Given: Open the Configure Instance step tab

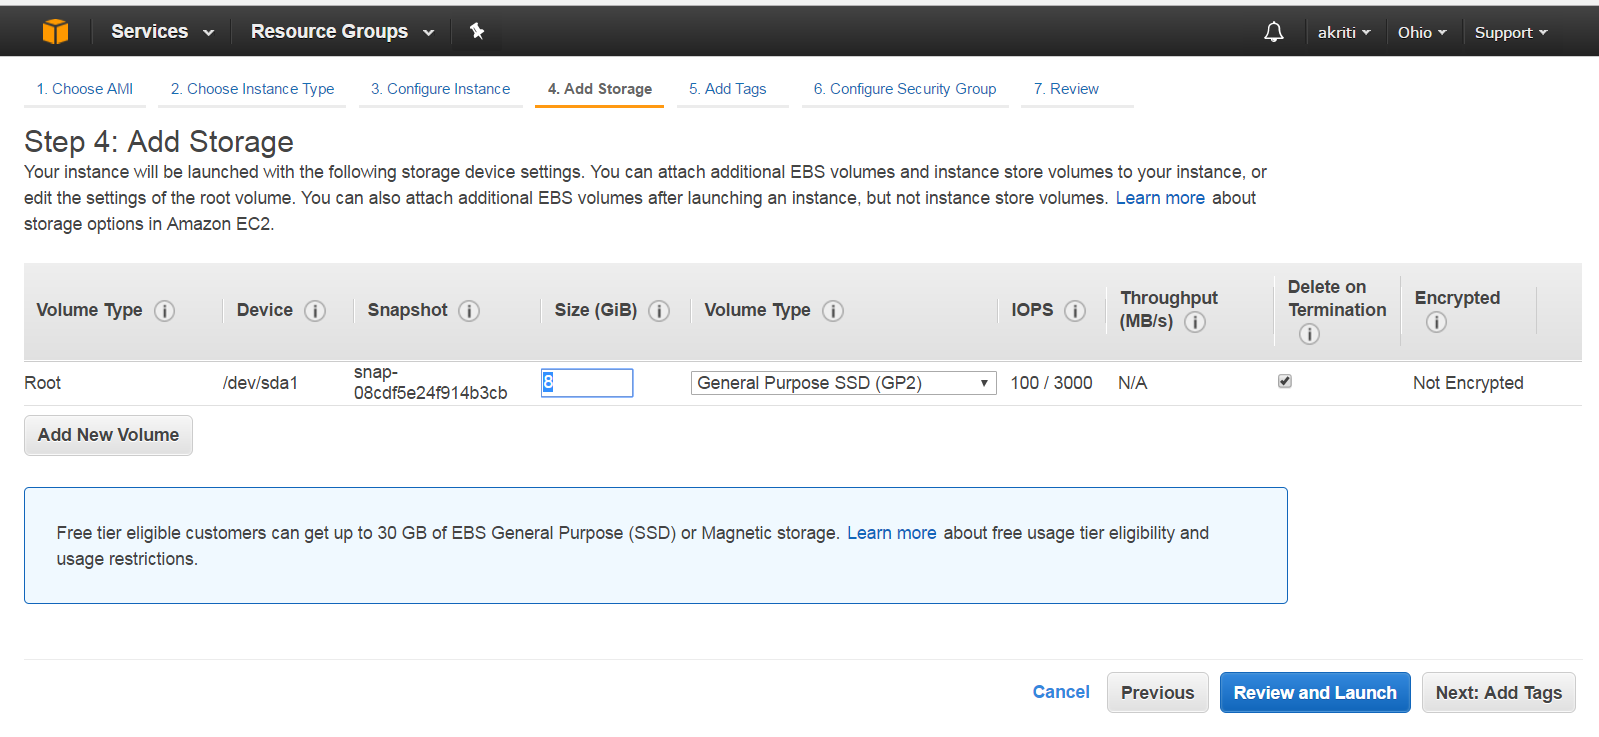Looking at the screenshot, I should click(x=441, y=89).
